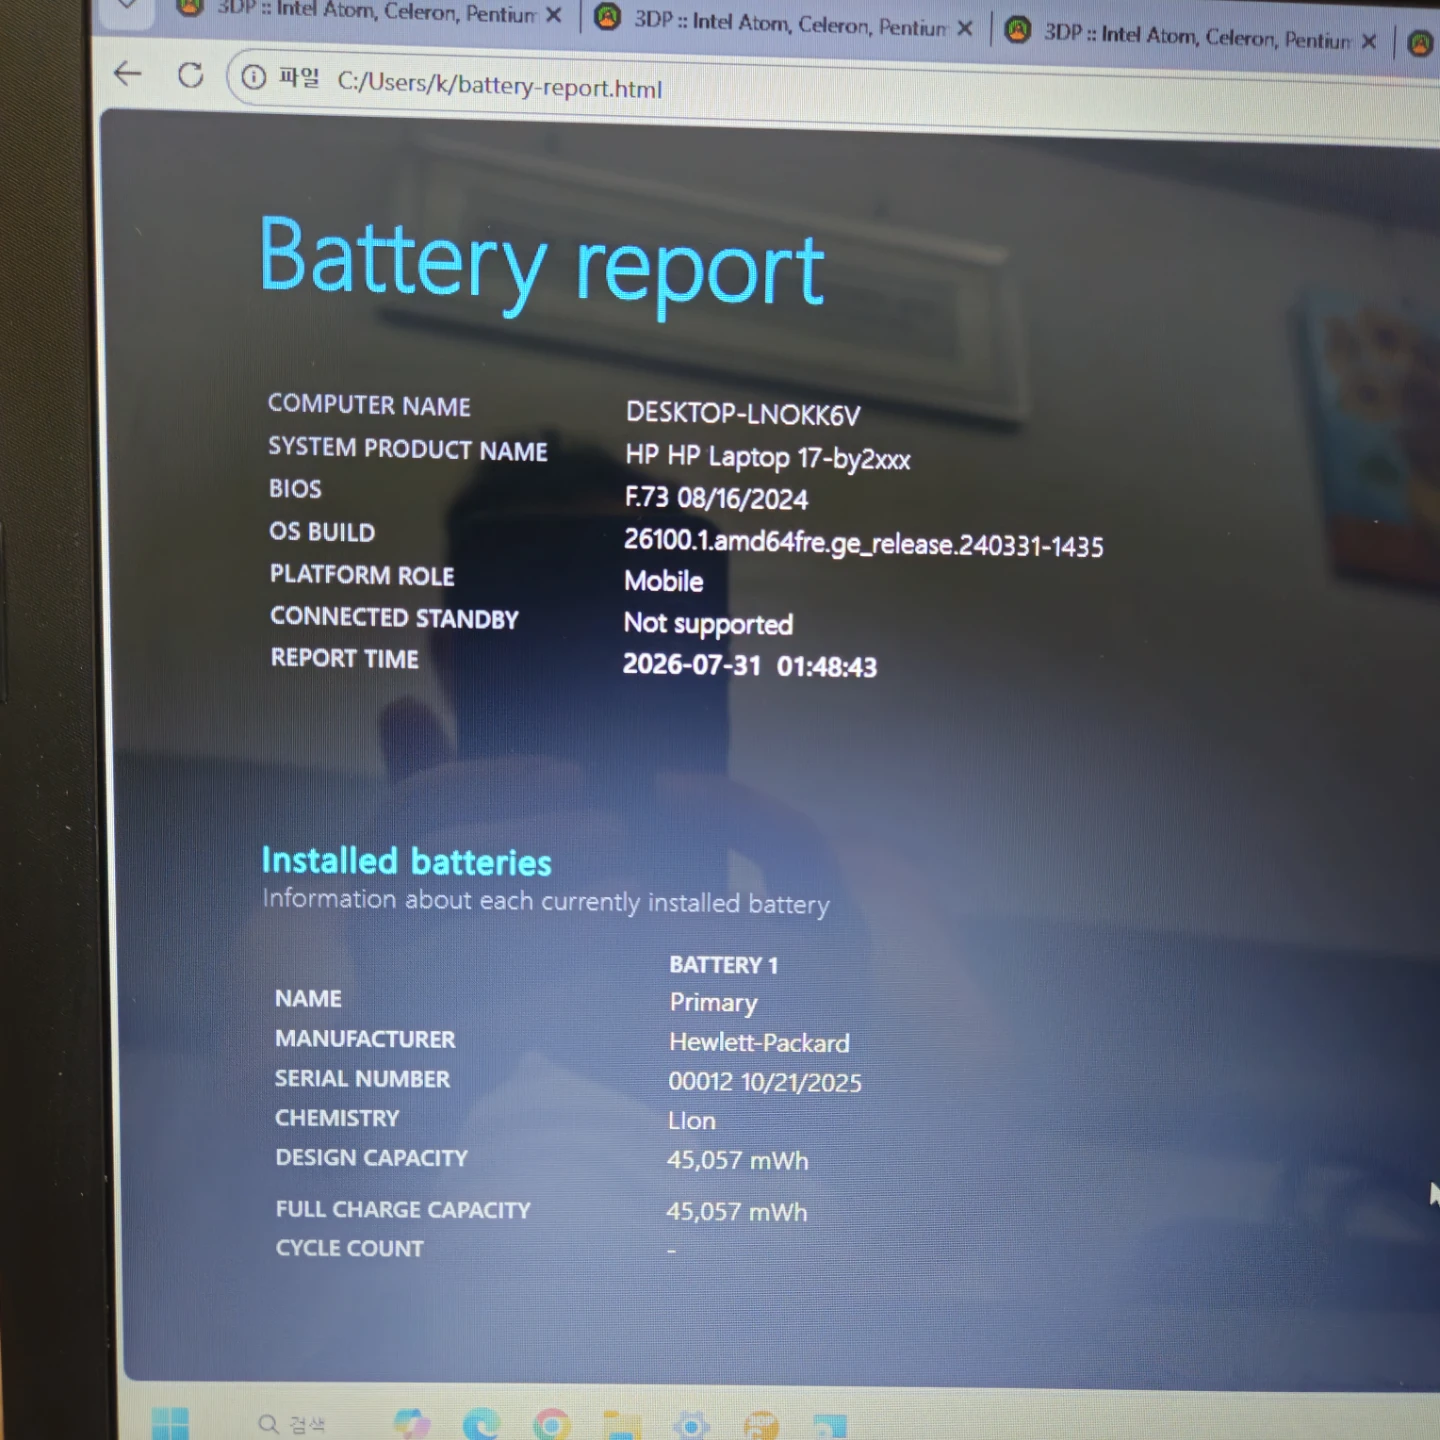Viewport: 1440px width, 1440px height.
Task: Open the taskbar search labeled 검색
Action: [292, 1424]
